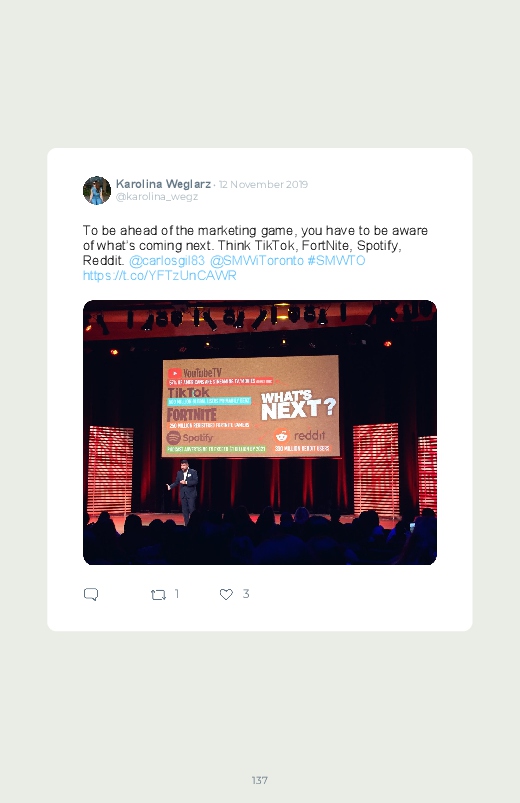Open the @SMWiToronto mention link
Image resolution: width=520 pixels, height=803 pixels.
click(x=257, y=261)
